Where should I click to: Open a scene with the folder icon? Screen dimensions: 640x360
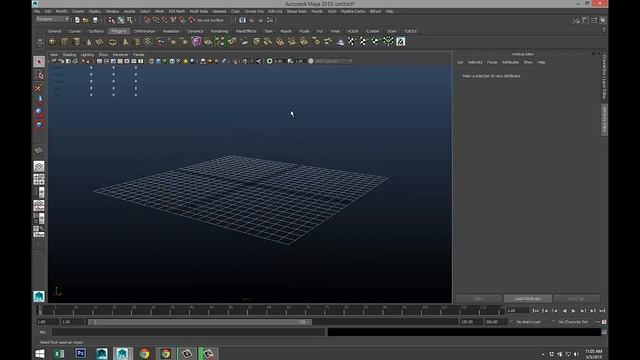(x=86, y=20)
